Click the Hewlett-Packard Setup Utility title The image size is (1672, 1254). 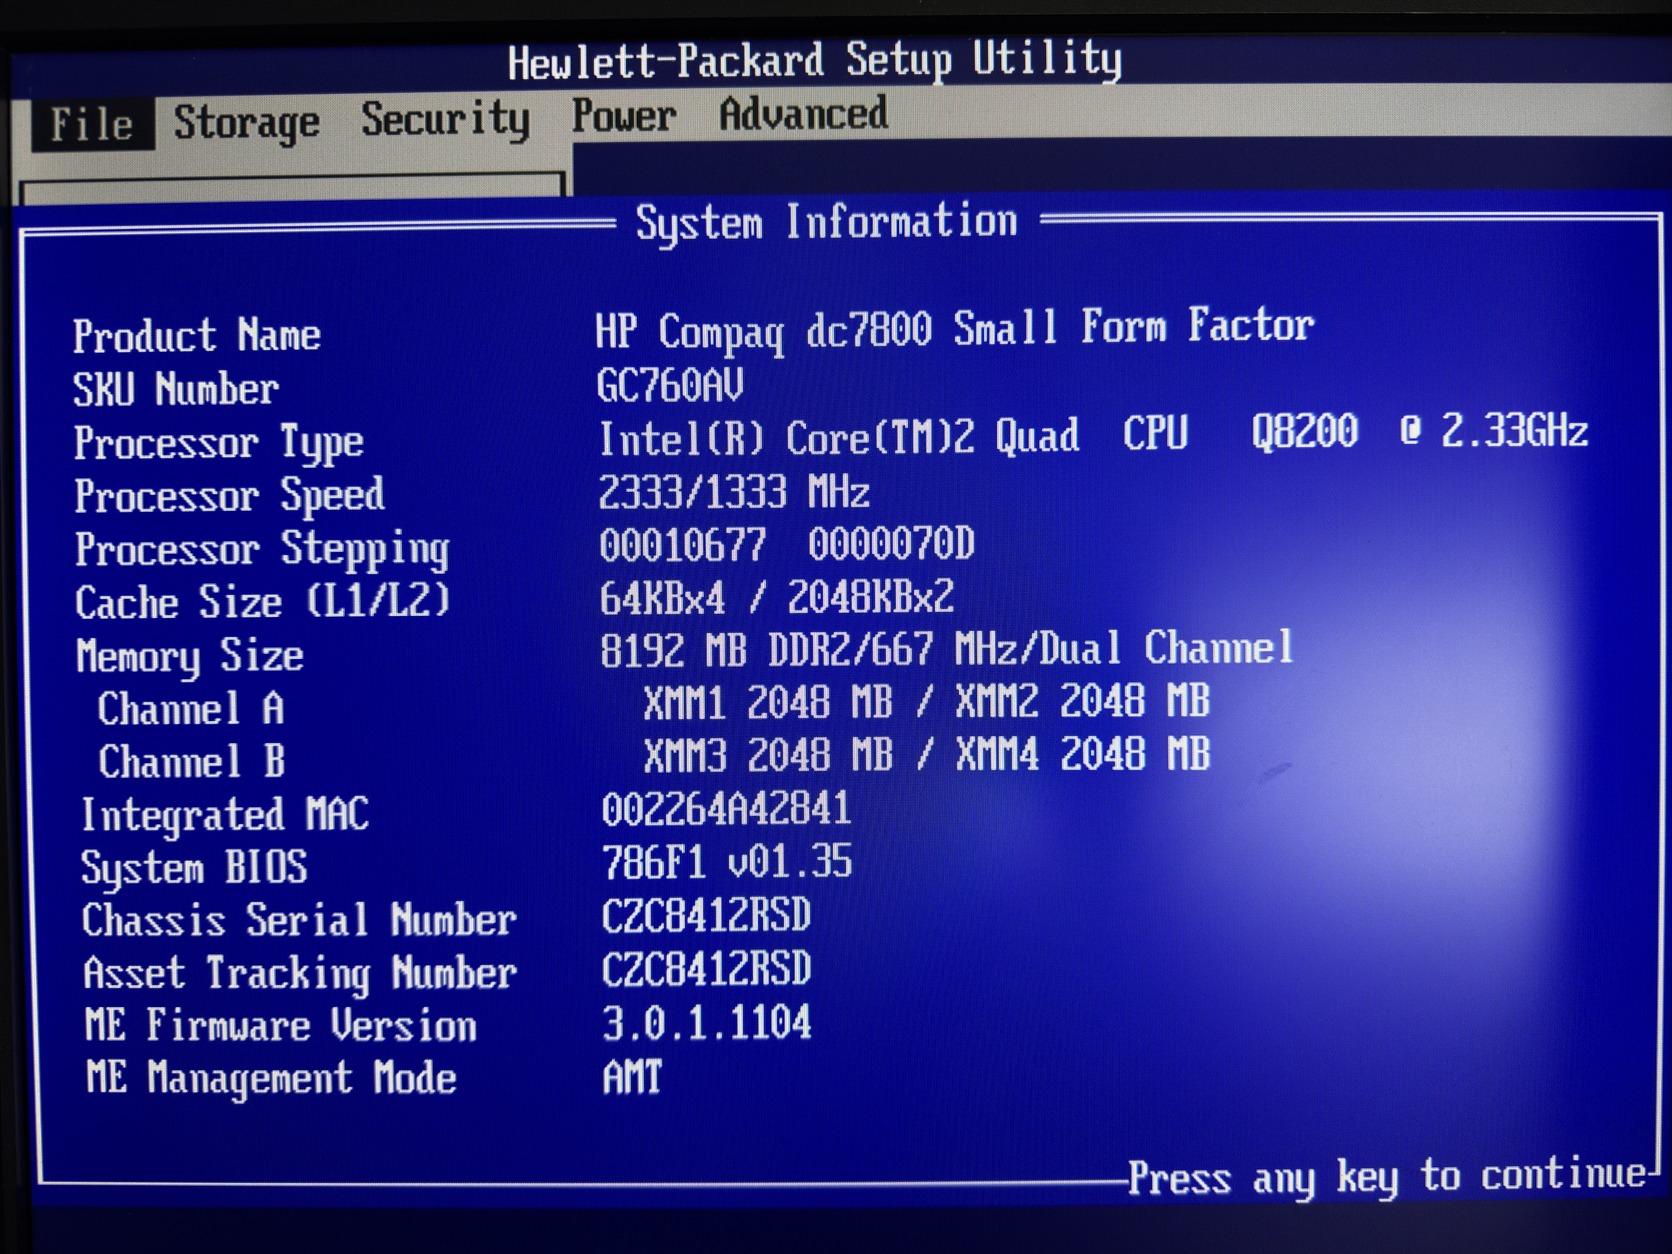(815, 61)
